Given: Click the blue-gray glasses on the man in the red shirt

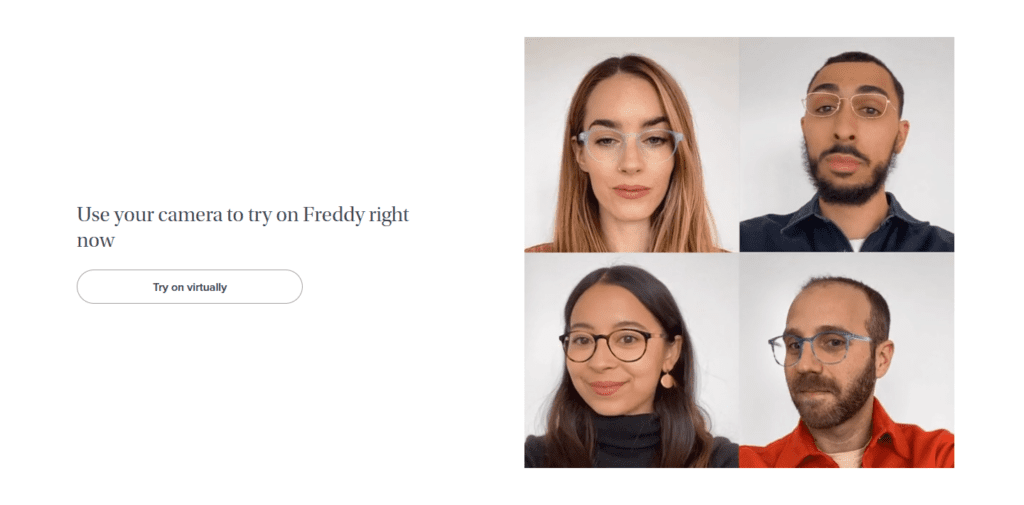Looking at the screenshot, I should pyautogui.click(x=820, y=348).
